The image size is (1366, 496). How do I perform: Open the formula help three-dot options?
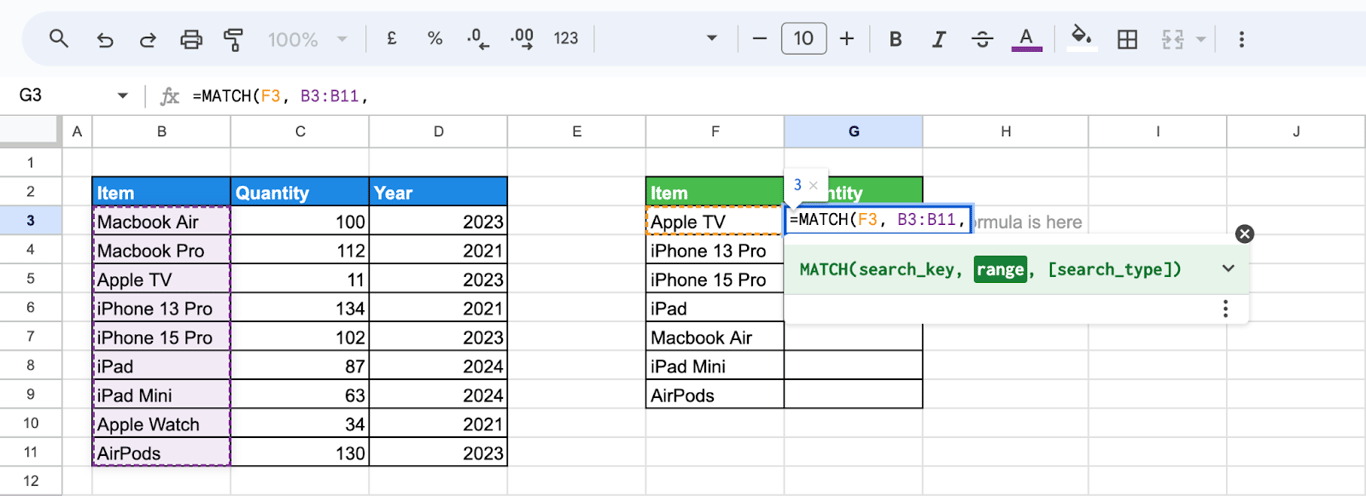coord(1226,309)
